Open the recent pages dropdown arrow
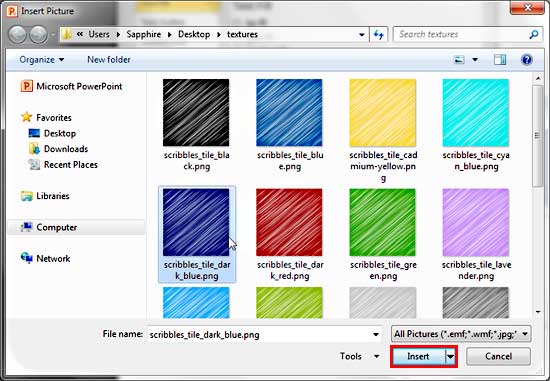 [53, 35]
